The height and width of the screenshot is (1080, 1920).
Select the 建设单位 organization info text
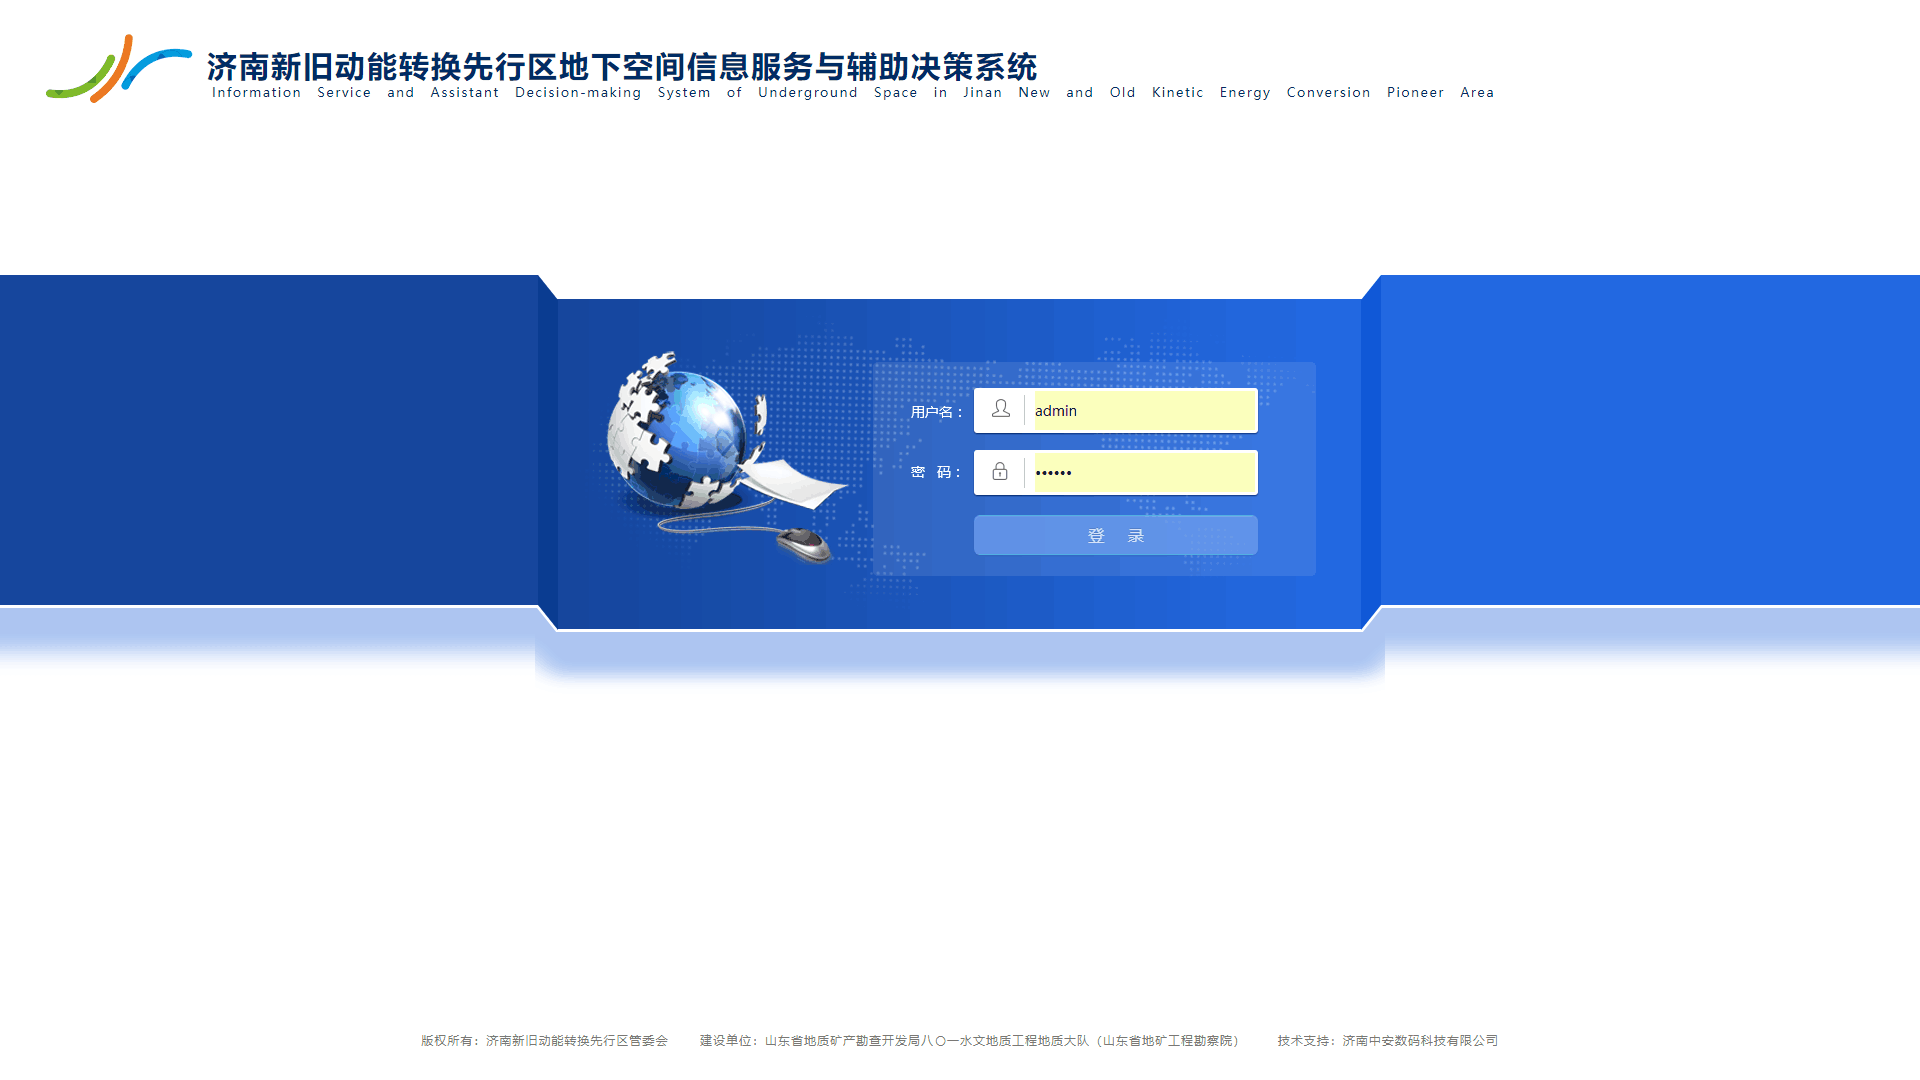pos(972,1040)
